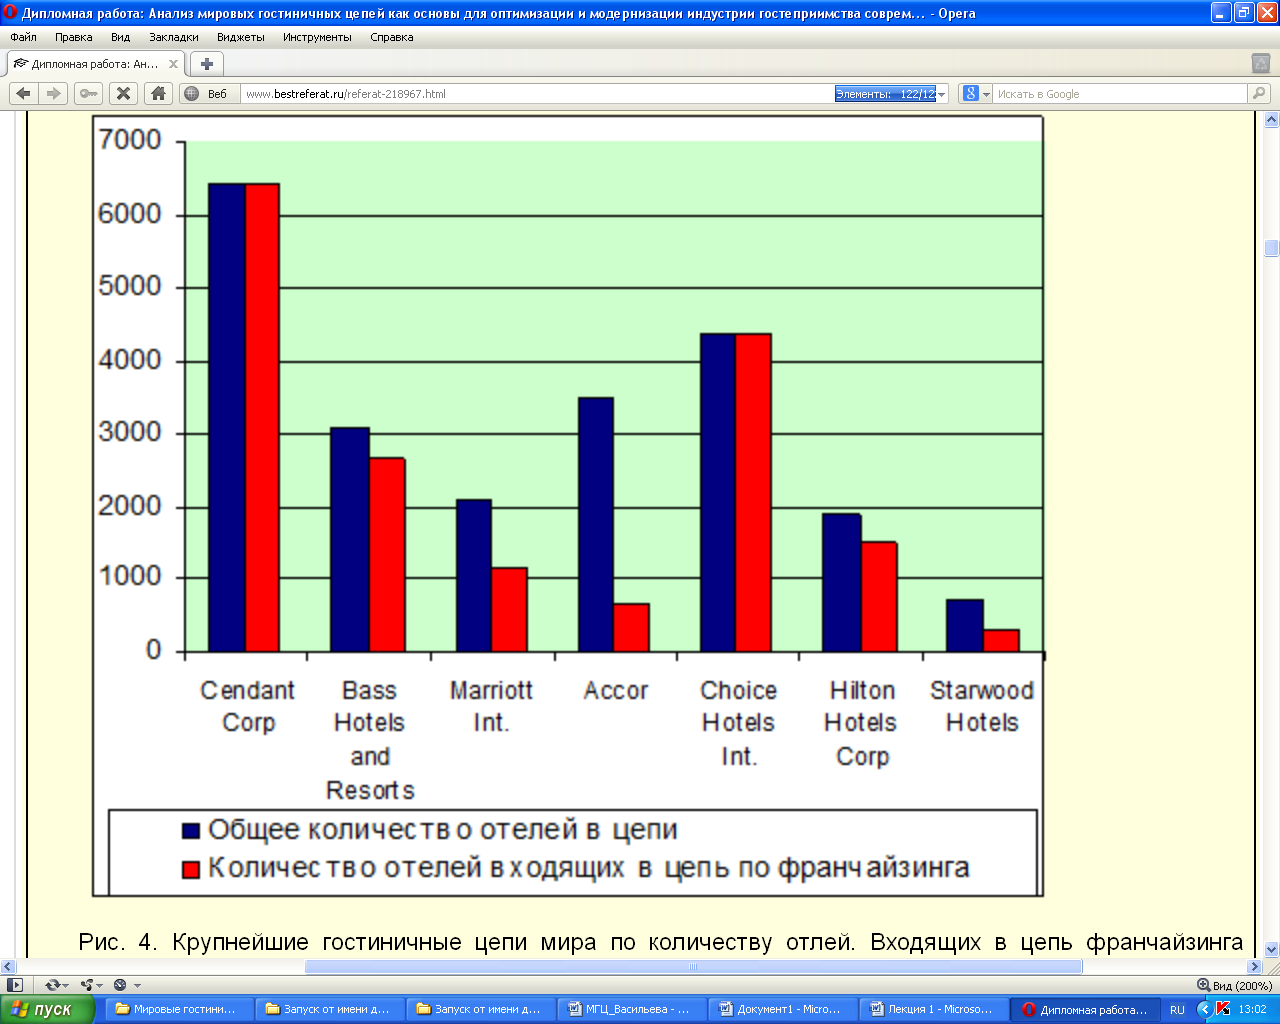Open the password wand key button
This screenshot has width=1280, height=1024.
(89, 93)
